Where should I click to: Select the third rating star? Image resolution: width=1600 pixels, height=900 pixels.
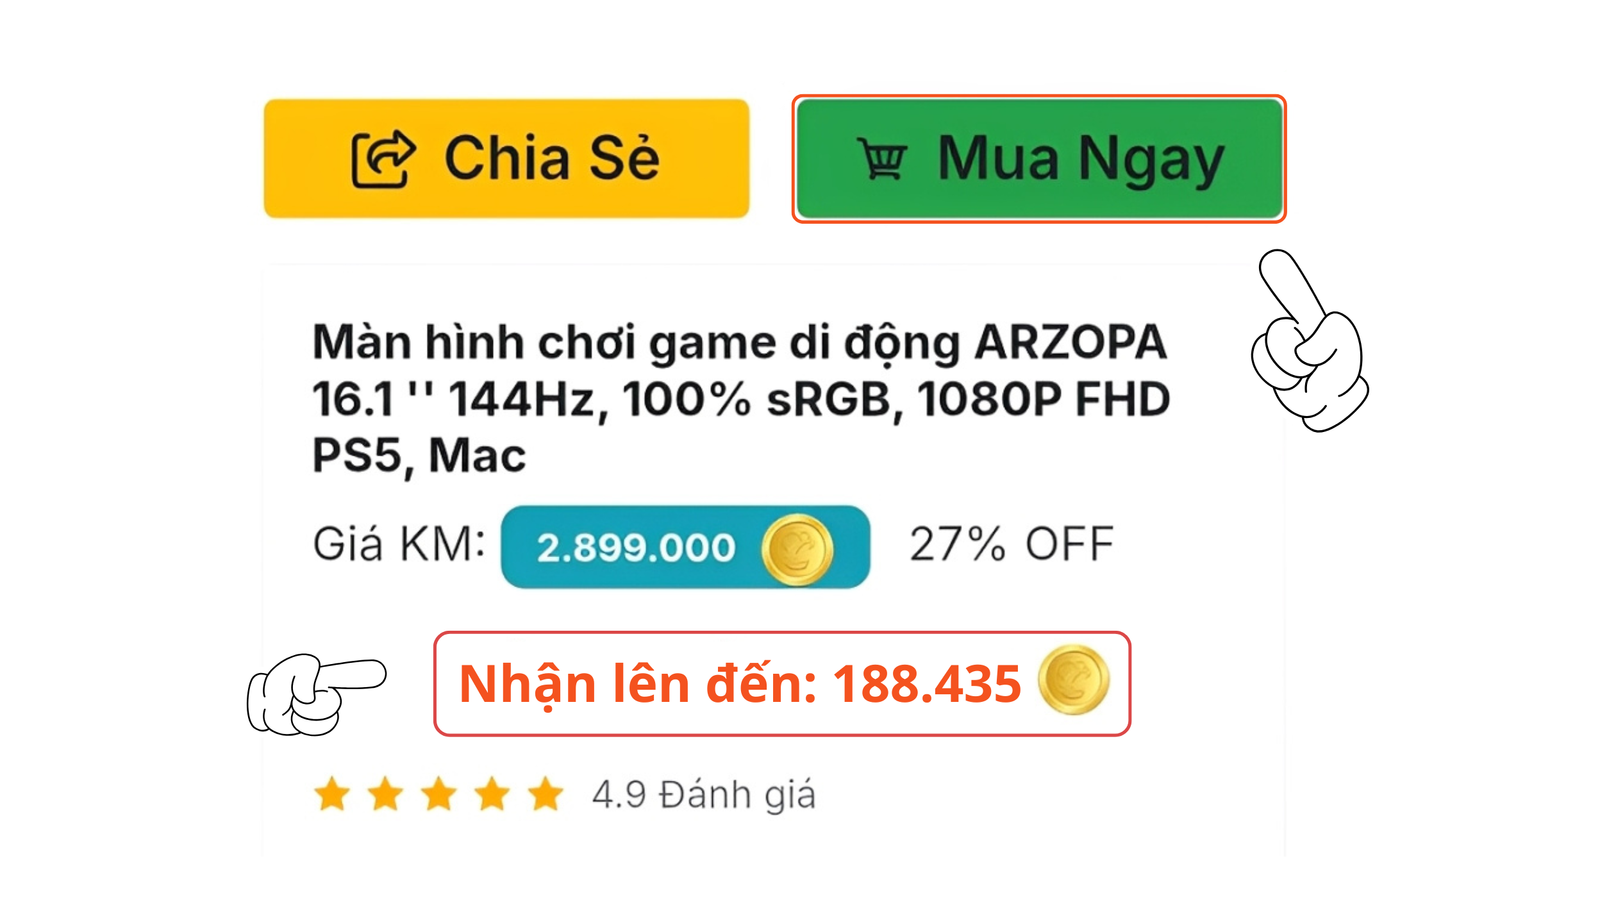[x=441, y=793]
